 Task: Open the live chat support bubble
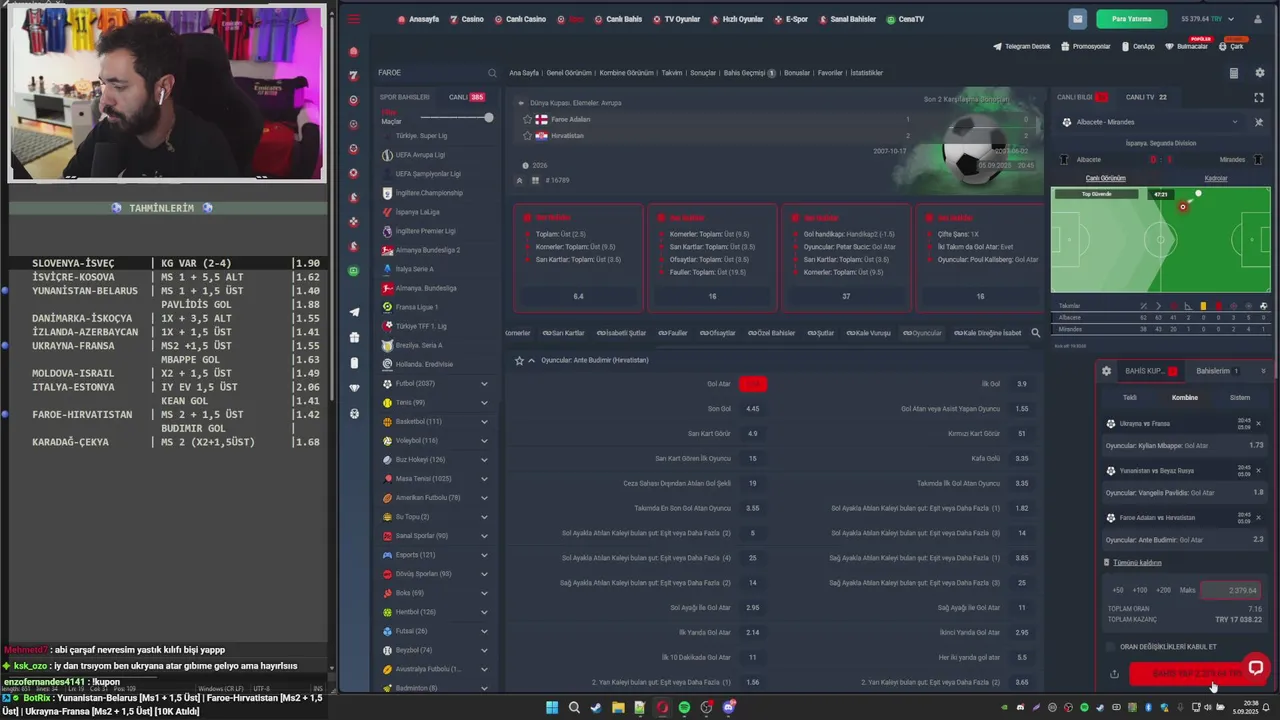coord(1256,667)
